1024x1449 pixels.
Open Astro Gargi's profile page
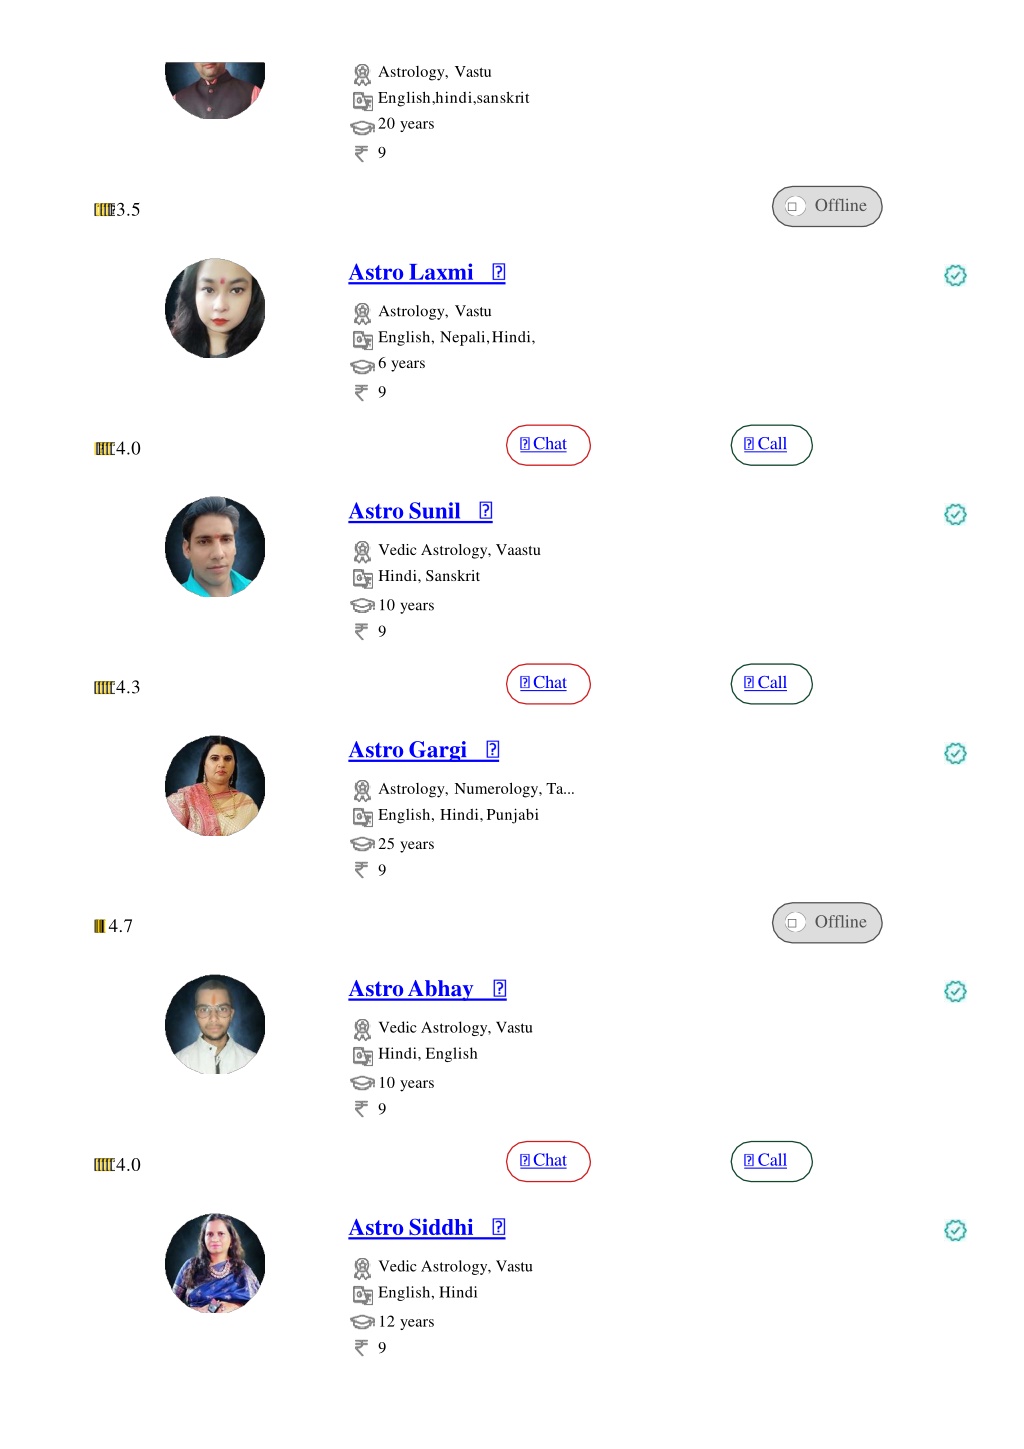pos(424,750)
